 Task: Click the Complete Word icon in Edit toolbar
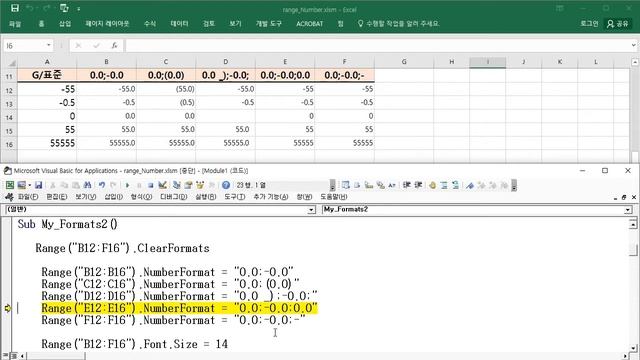point(392,185)
